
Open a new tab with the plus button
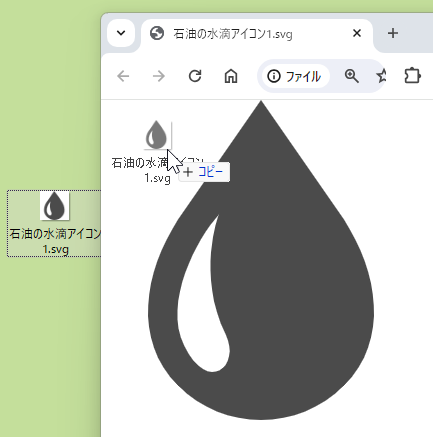393,33
